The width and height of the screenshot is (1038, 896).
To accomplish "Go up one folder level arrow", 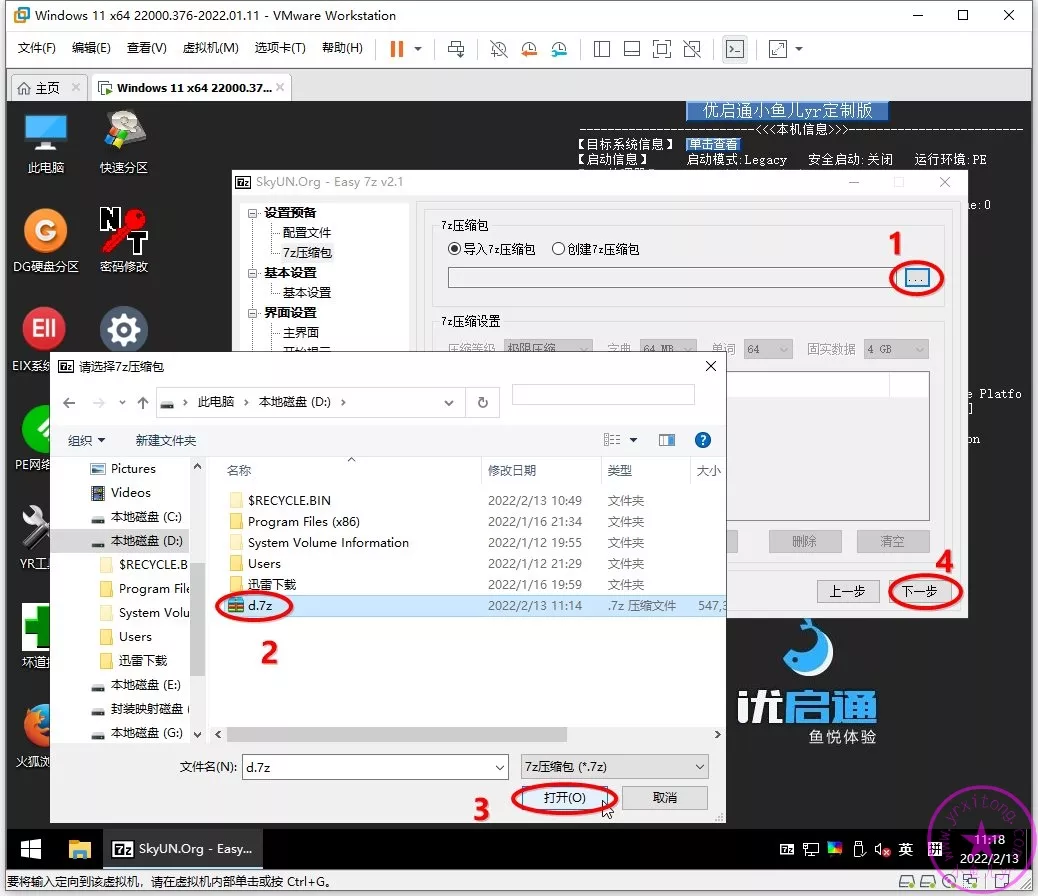I will tap(143, 402).
